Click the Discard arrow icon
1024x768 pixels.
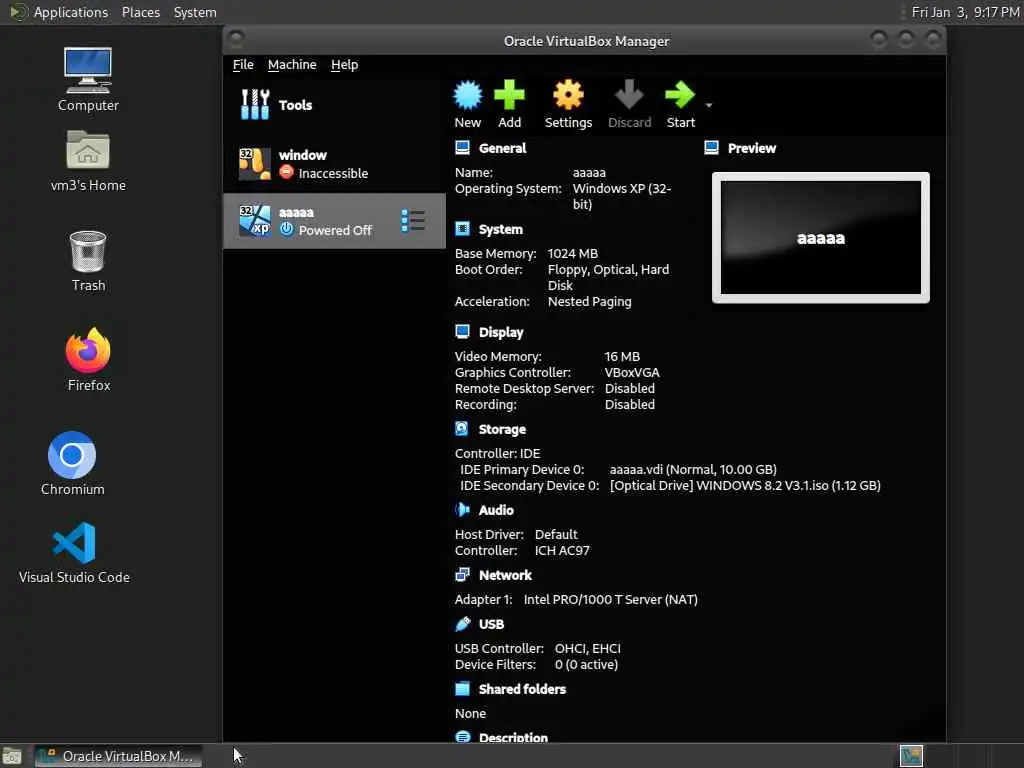[x=630, y=95]
